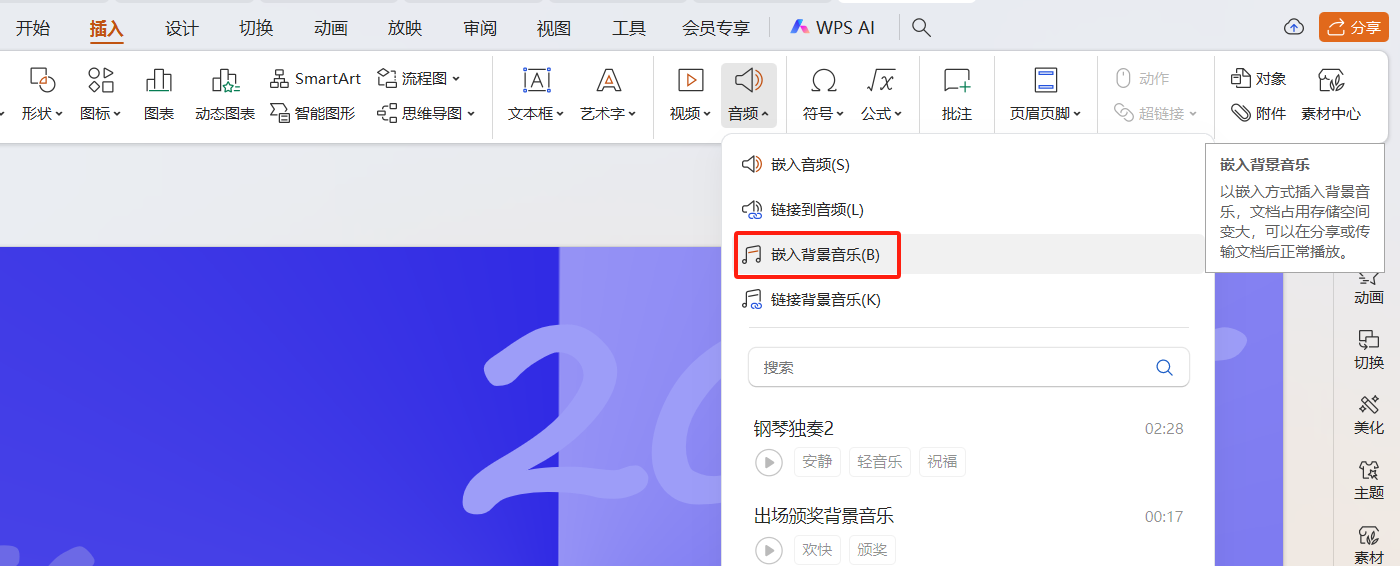Click the search magnifier in menu bar

(x=921, y=28)
